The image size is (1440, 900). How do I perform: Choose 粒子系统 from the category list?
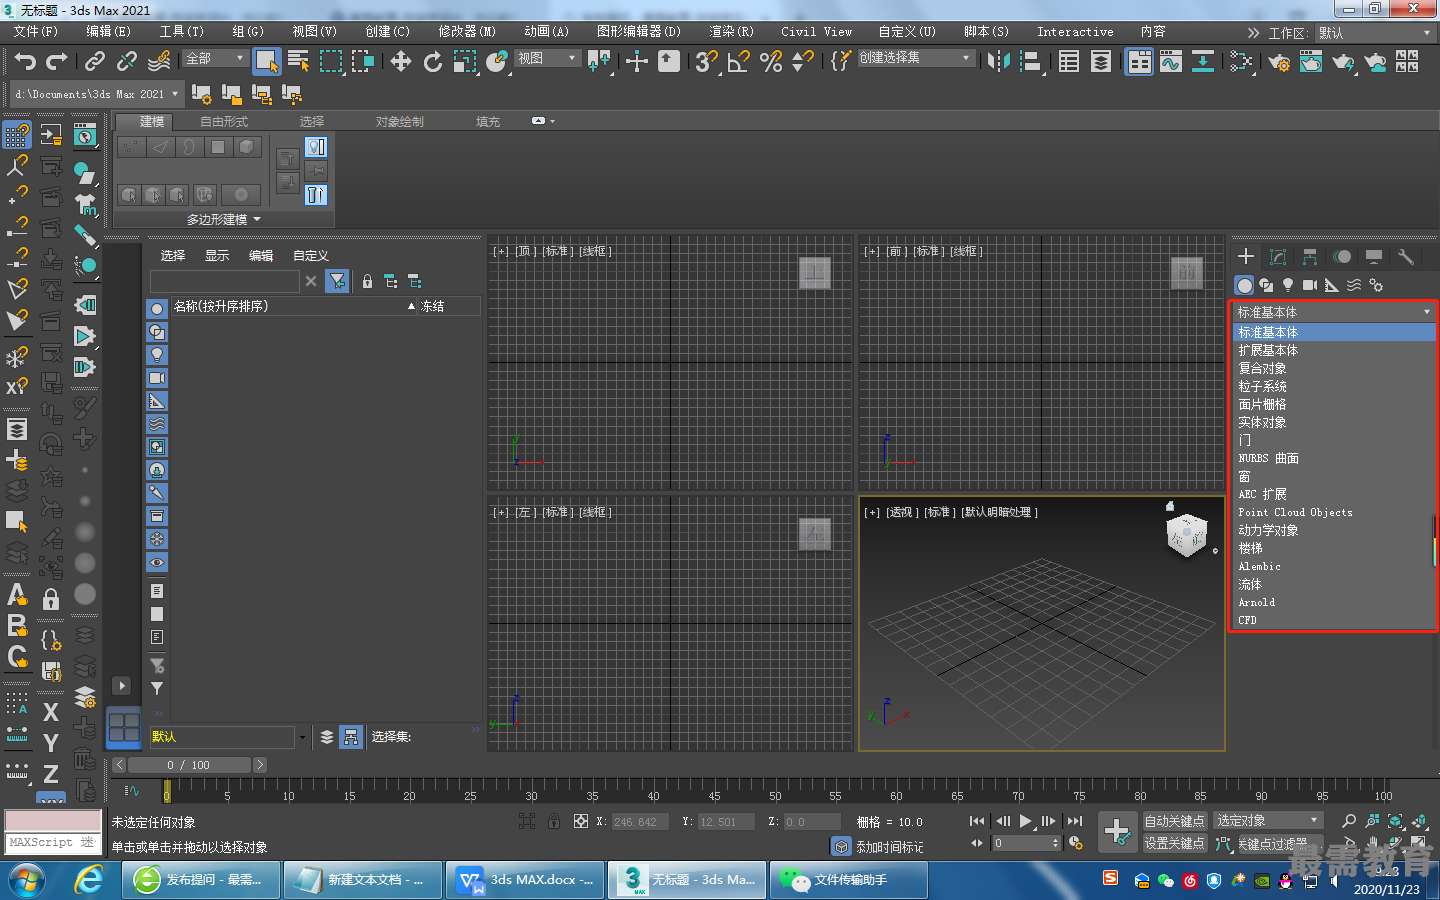coord(1333,387)
